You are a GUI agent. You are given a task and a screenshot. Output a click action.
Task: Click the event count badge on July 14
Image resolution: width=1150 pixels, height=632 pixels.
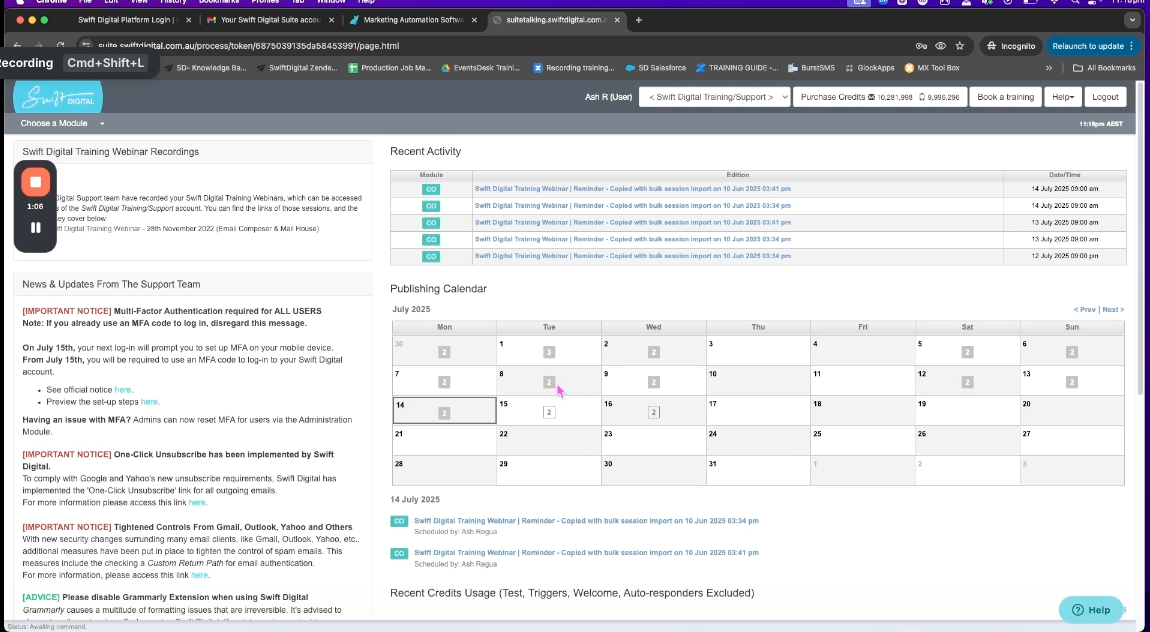pyautogui.click(x=444, y=414)
